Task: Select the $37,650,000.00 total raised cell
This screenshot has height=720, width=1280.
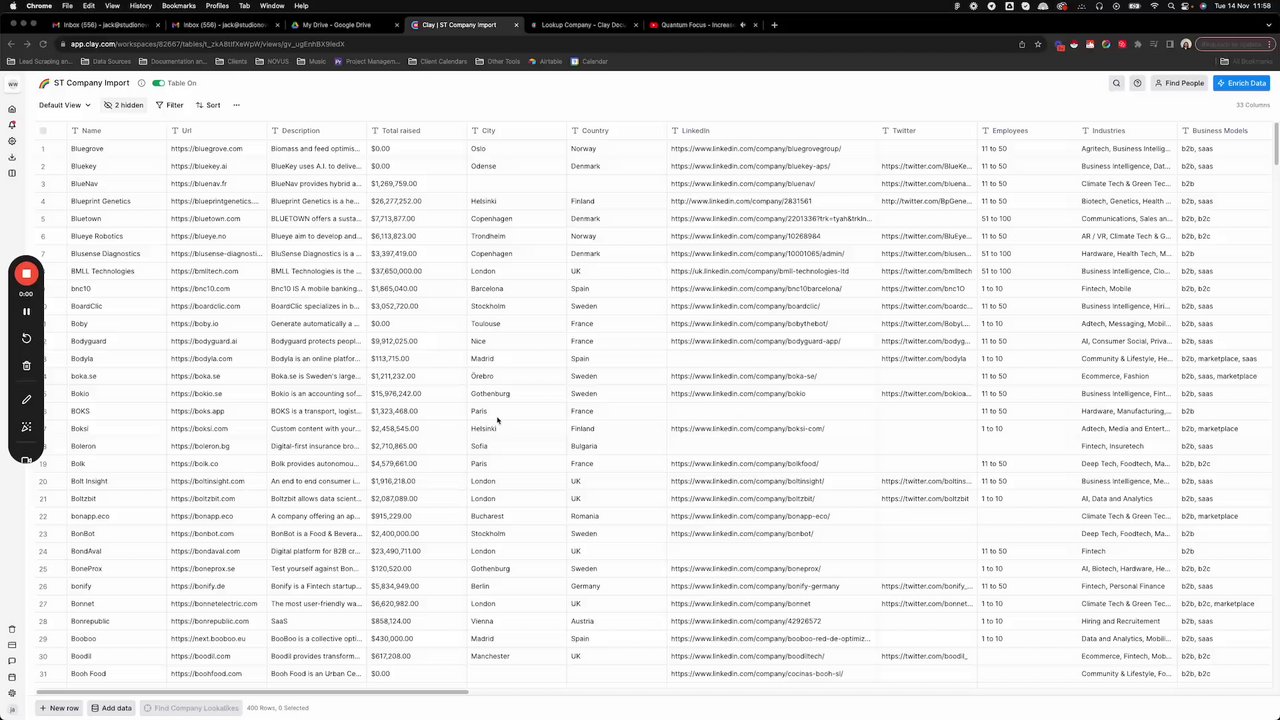Action: [417, 271]
